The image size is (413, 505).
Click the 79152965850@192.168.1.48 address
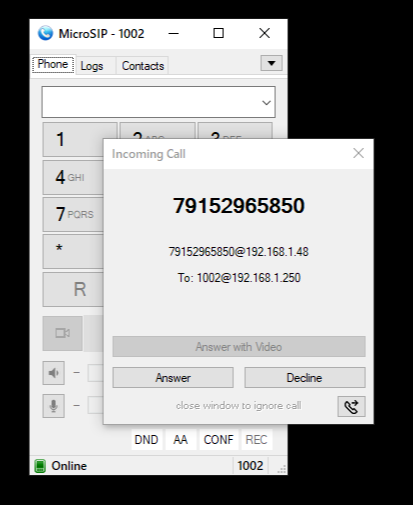coord(239,252)
